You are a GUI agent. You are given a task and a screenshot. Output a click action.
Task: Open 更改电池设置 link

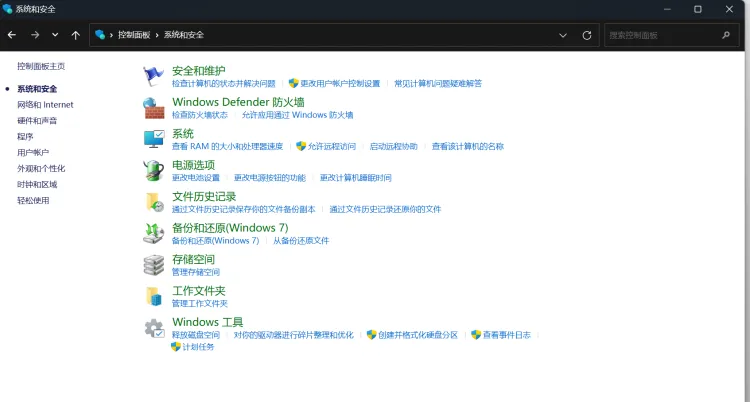[x=196, y=178]
